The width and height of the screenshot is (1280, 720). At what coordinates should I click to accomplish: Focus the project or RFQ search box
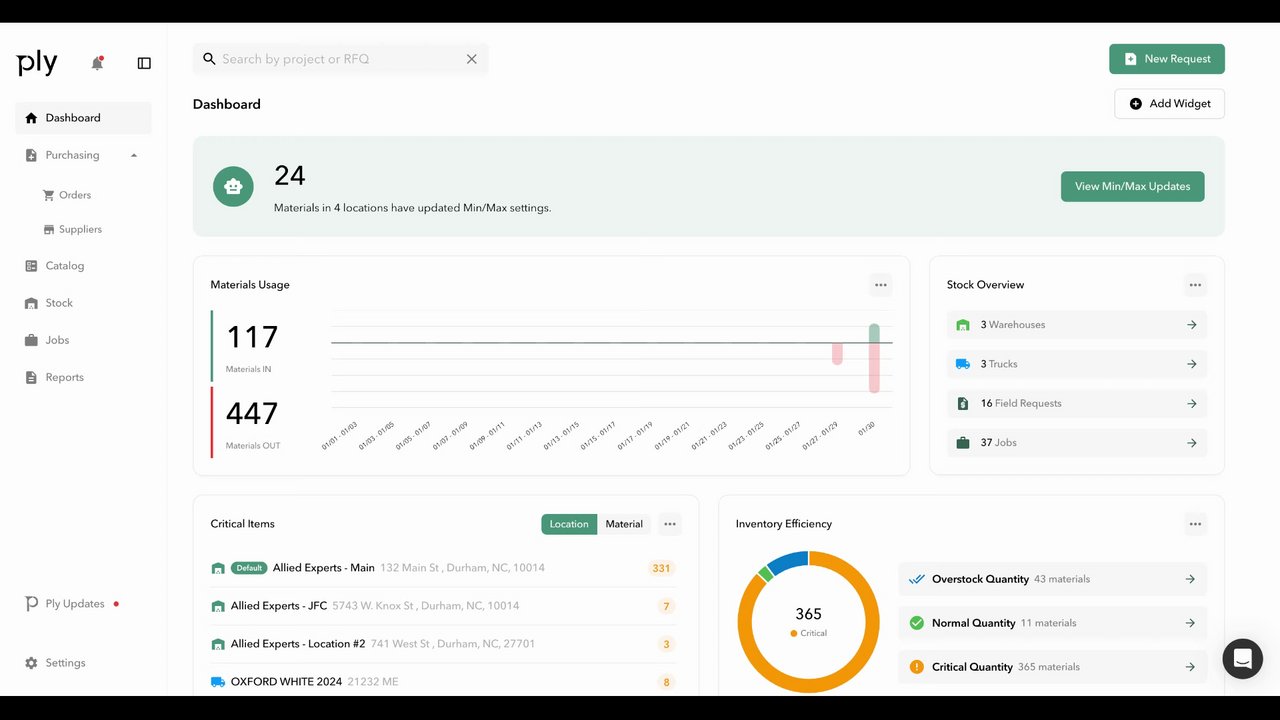tap(340, 59)
